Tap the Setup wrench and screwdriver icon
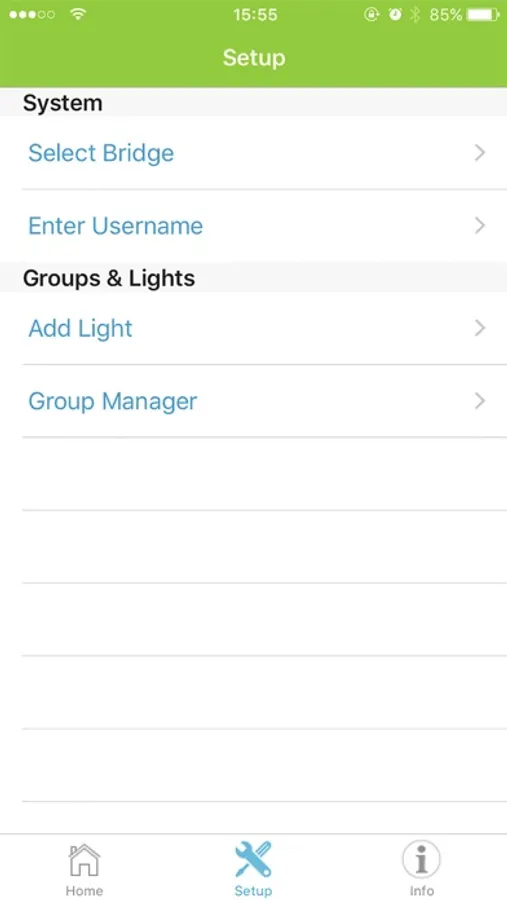The width and height of the screenshot is (507, 900). pyautogui.click(x=253, y=859)
